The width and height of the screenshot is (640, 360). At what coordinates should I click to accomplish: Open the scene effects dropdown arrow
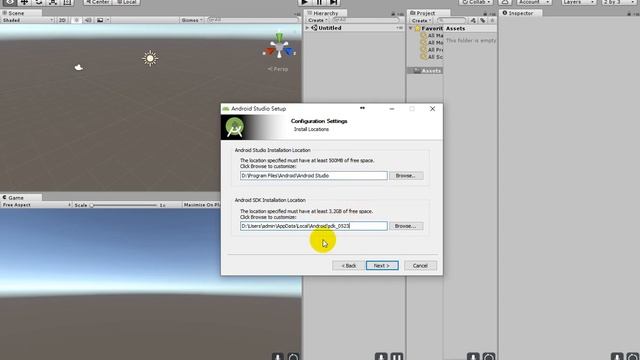click(x=108, y=20)
